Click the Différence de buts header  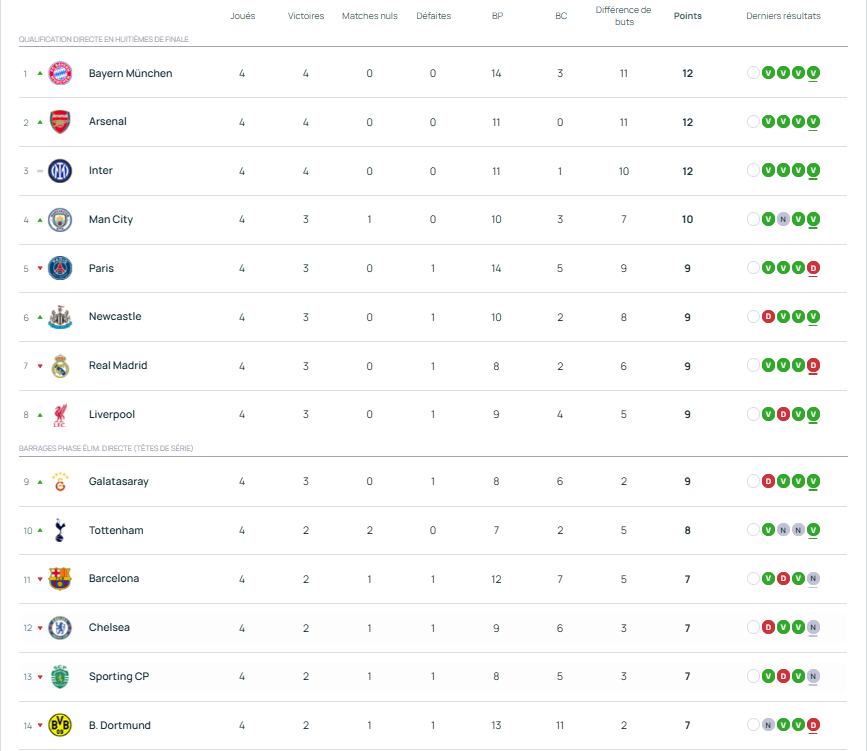[x=623, y=15]
